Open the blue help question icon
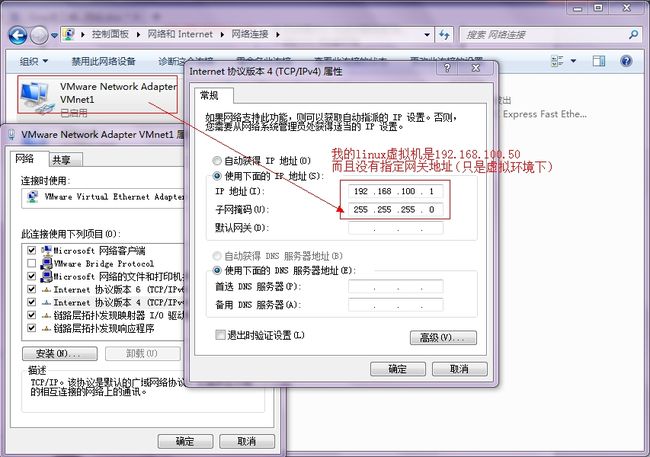This screenshot has width=650, height=457. point(626,61)
